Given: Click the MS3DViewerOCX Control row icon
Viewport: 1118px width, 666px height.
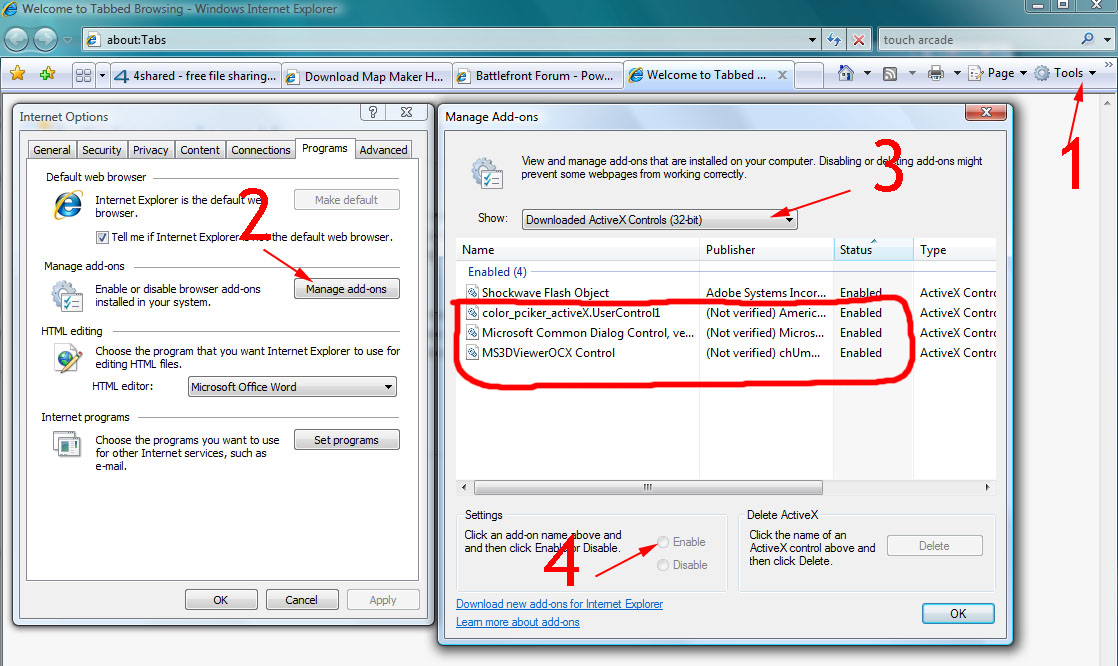Looking at the screenshot, I should 472,352.
